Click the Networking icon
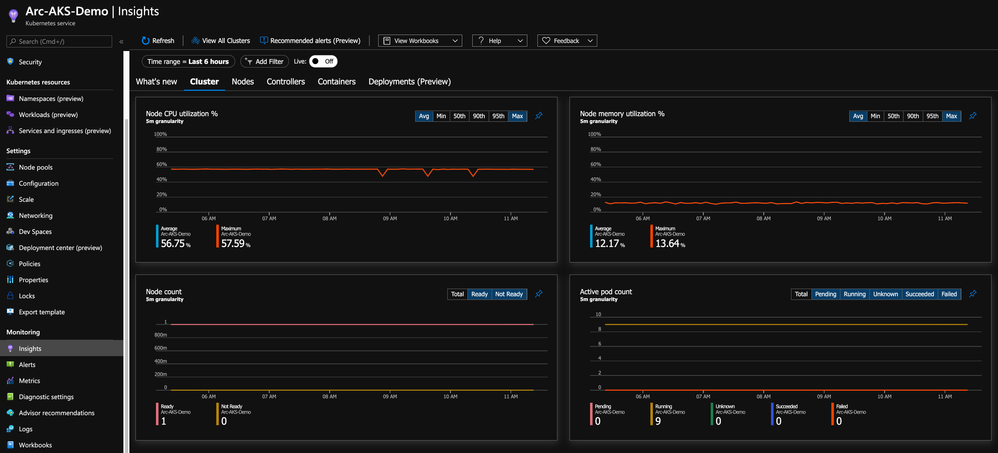Screen dimensions: 998x453 [x=10, y=216]
